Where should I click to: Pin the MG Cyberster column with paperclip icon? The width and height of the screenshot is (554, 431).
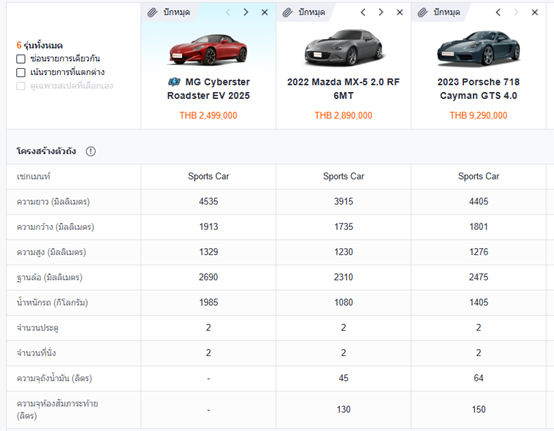[152, 13]
